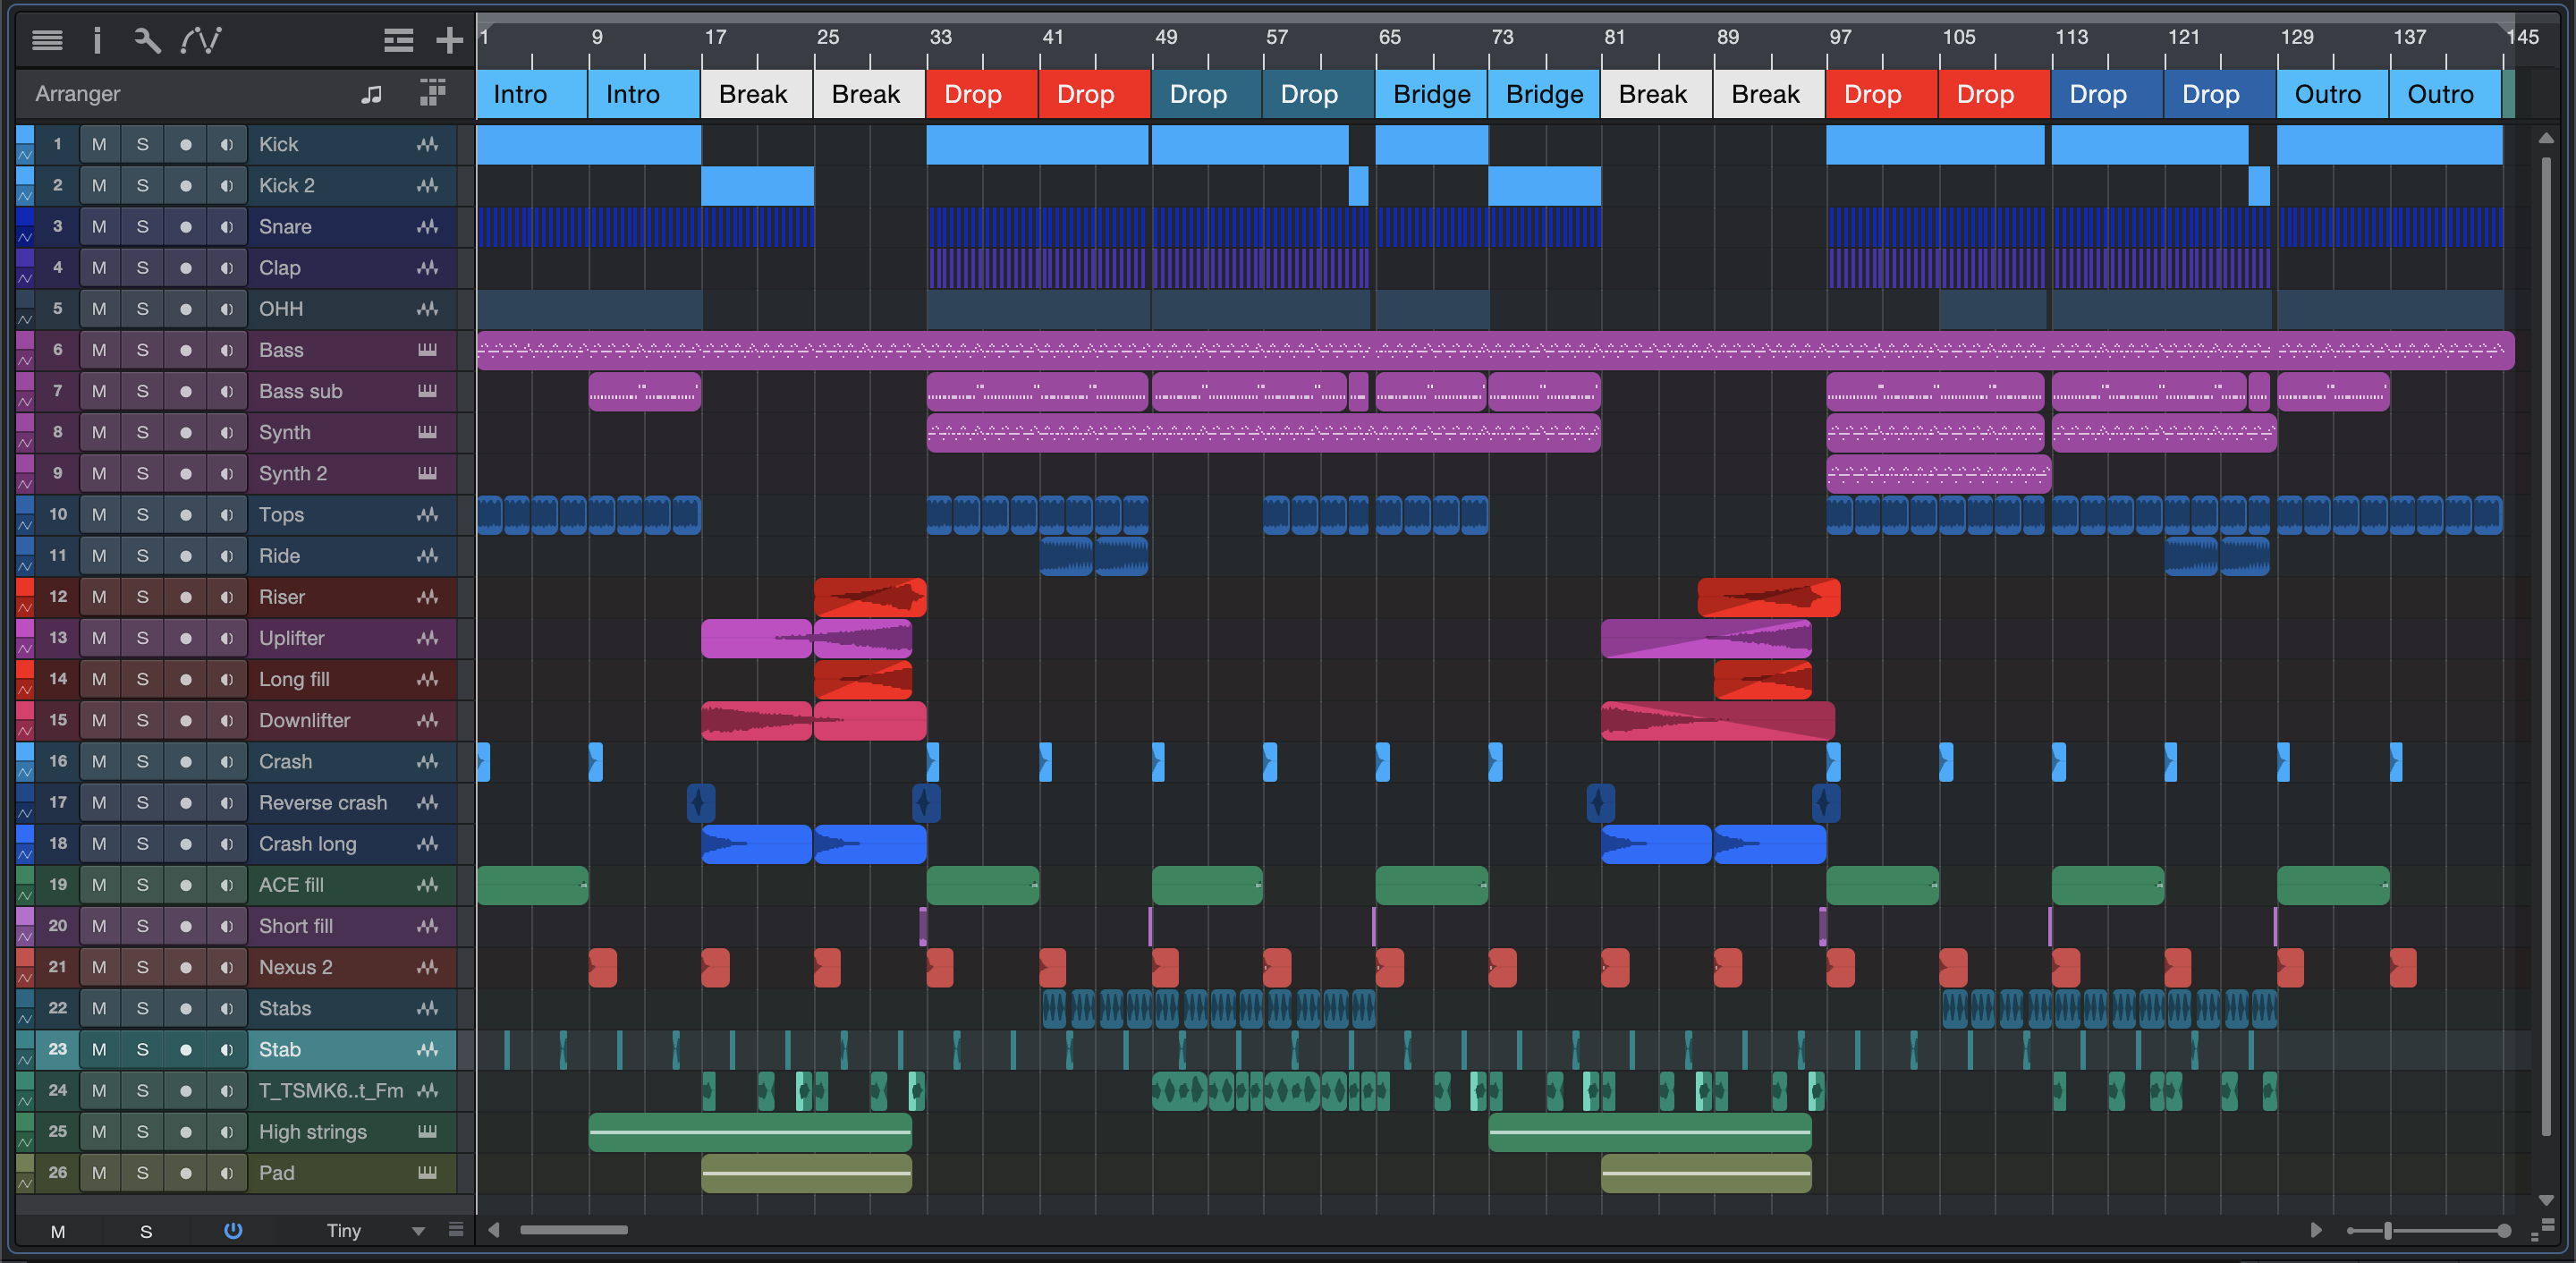Click the Stab track waveform icon
Viewport: 2576px width, 1263px height.
tap(427, 1050)
